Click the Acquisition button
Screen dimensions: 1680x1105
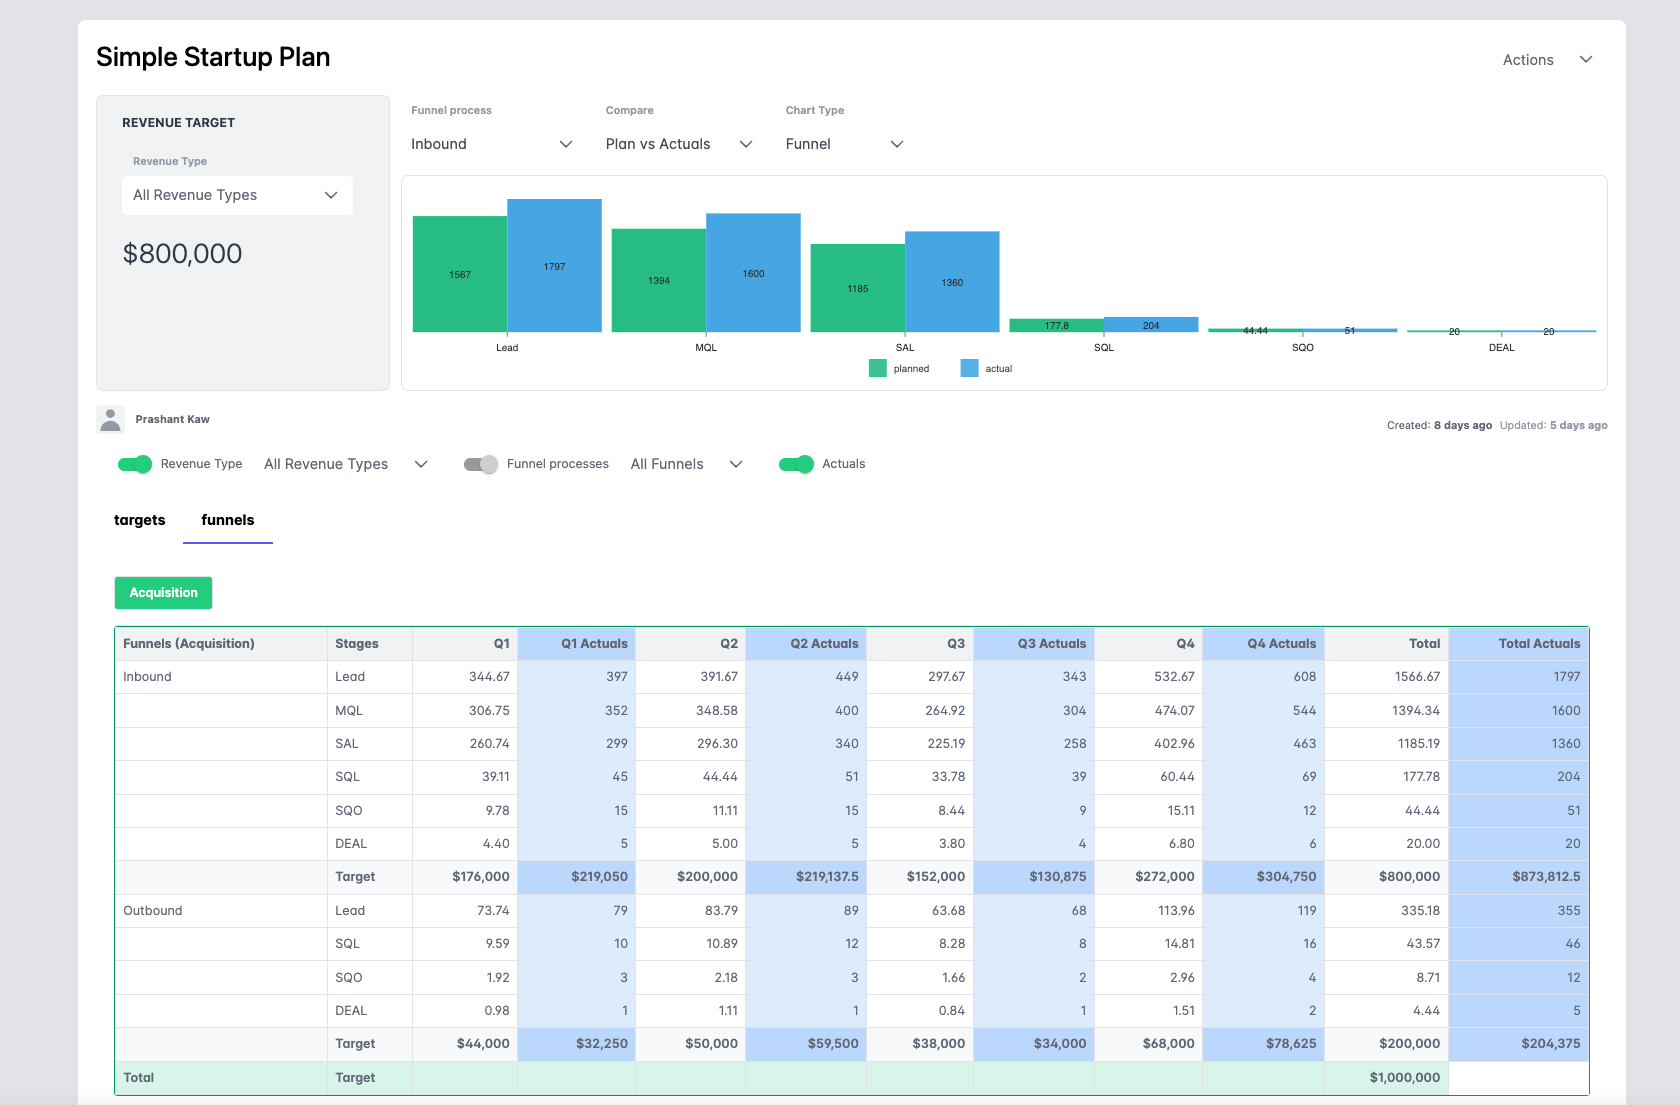[x=163, y=593]
